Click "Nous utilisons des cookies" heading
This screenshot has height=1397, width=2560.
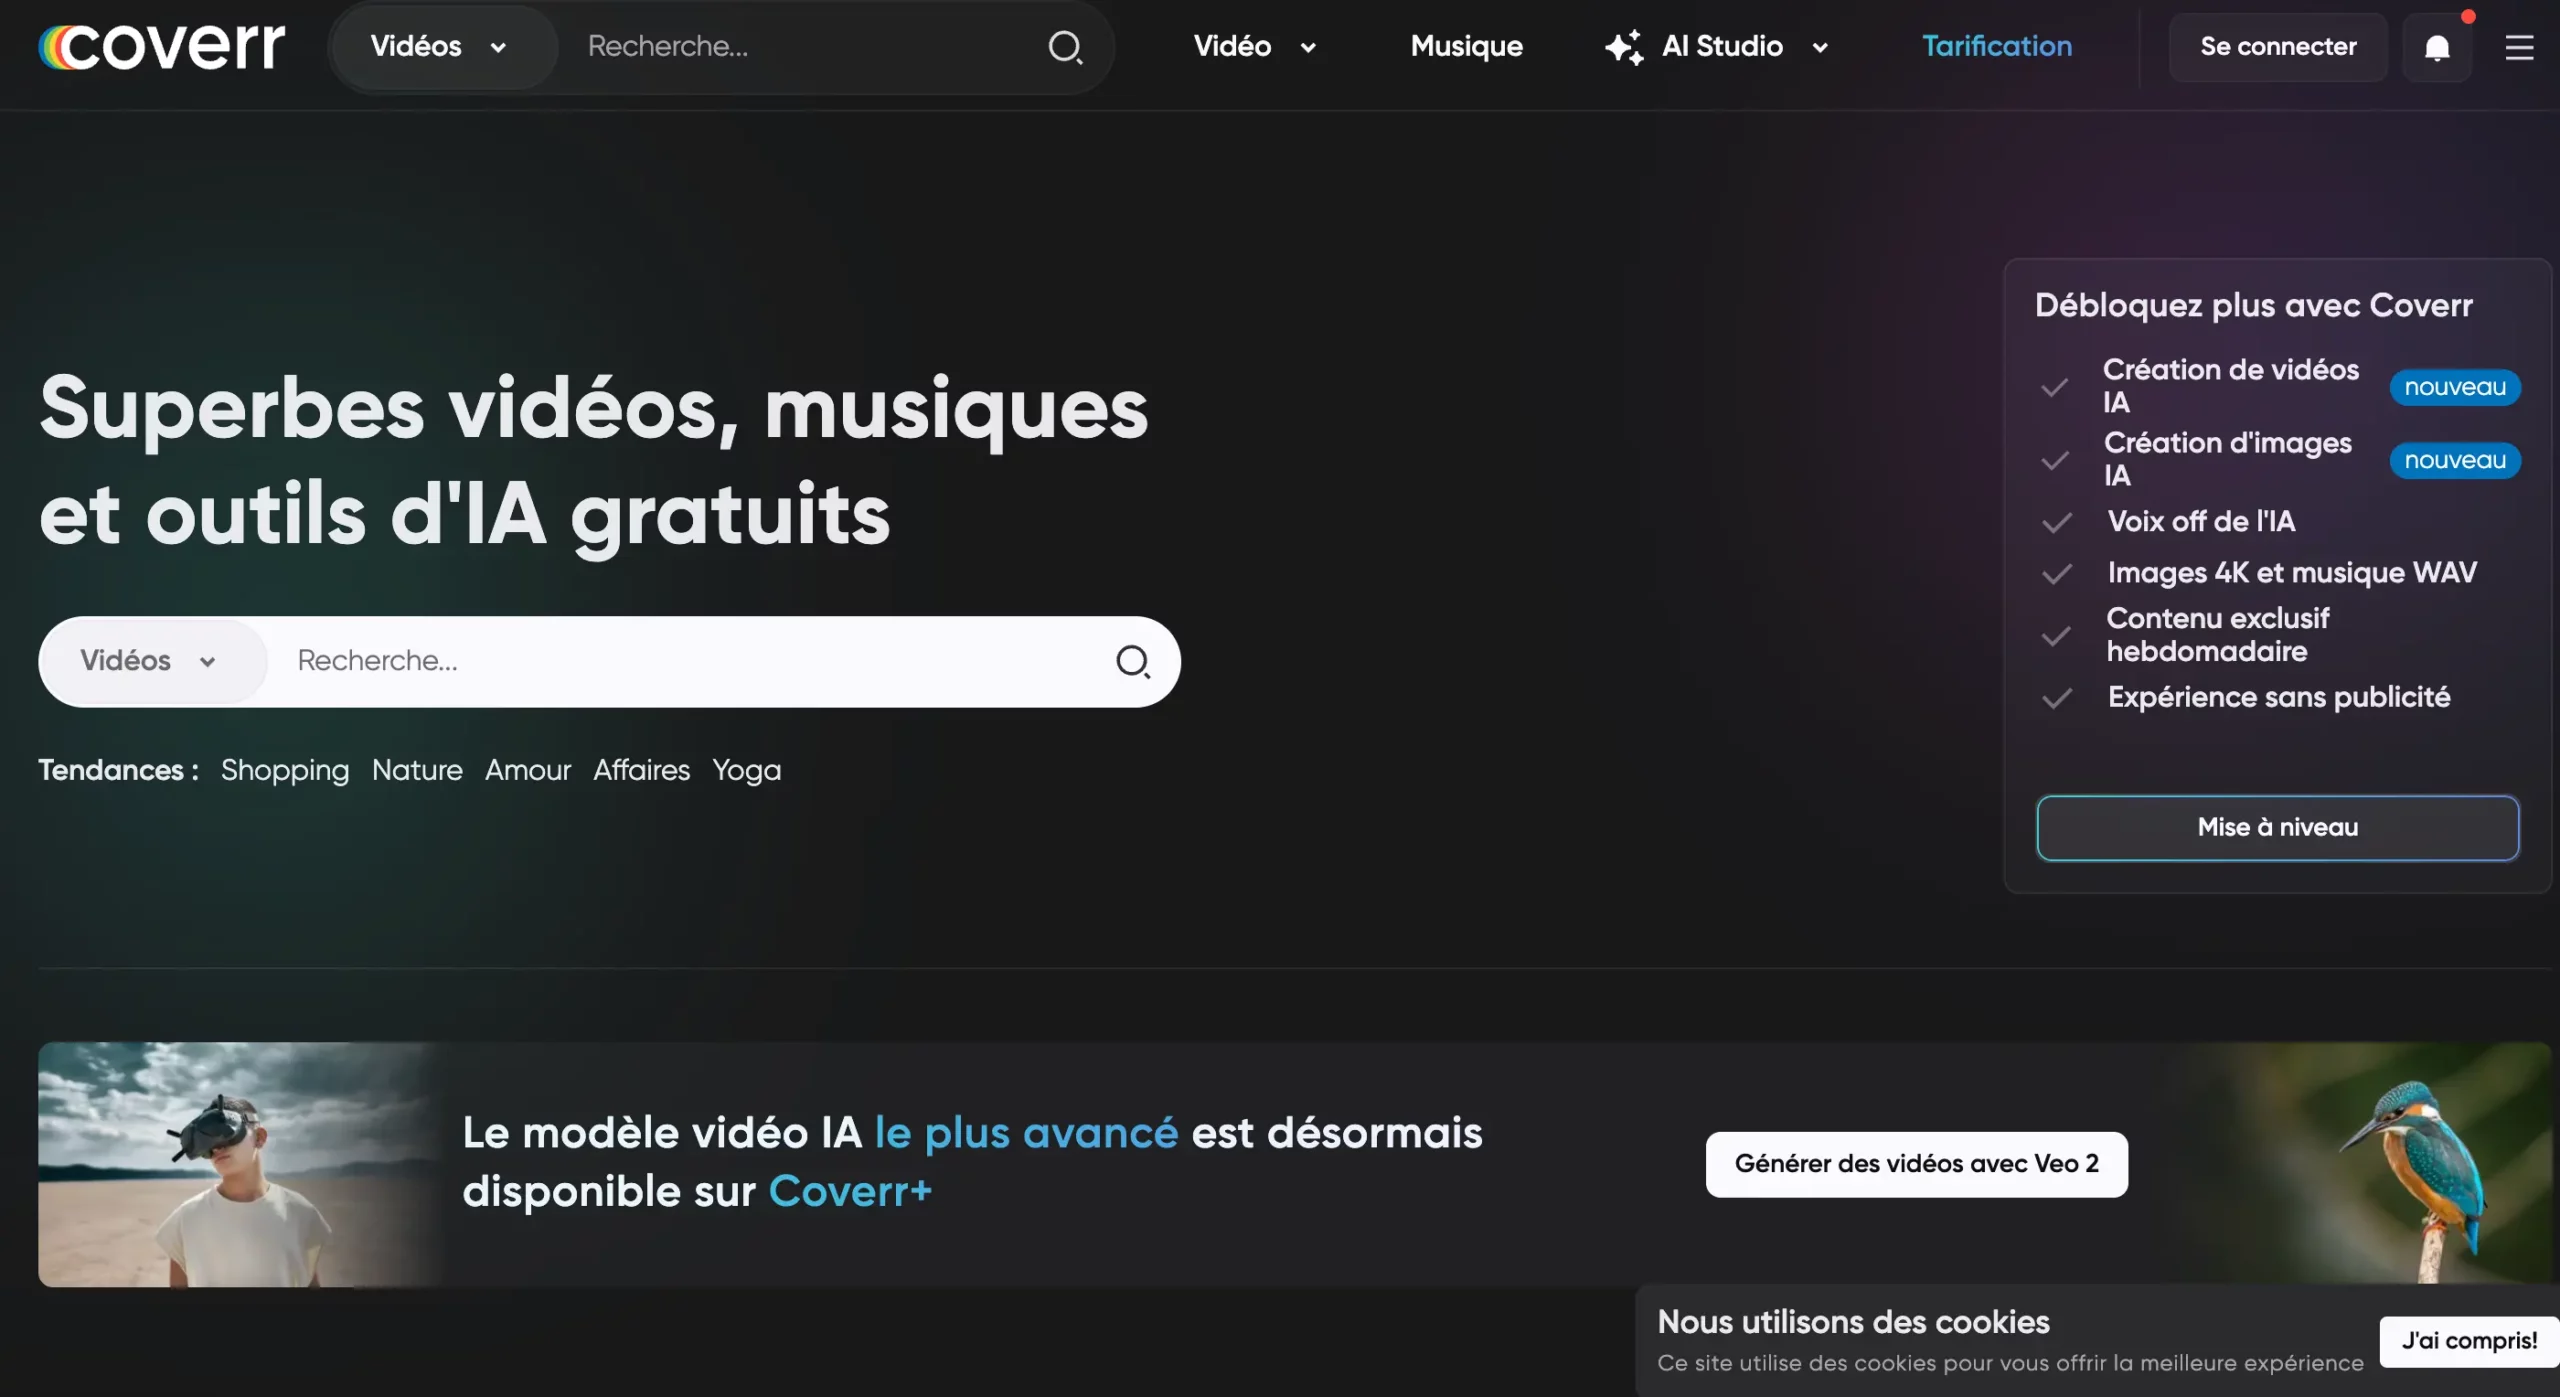click(1853, 1322)
